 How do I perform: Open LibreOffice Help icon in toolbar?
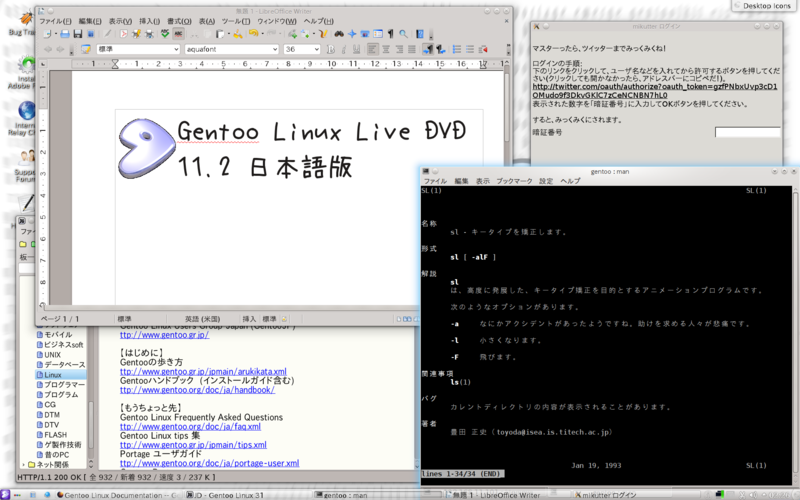coord(420,34)
